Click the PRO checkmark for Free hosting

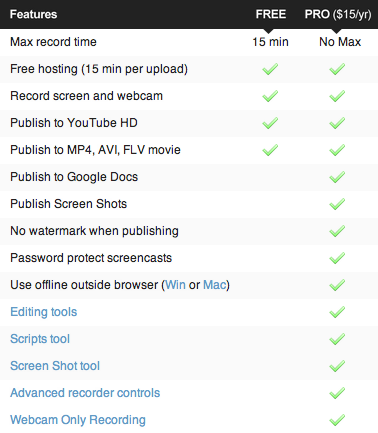click(337, 69)
